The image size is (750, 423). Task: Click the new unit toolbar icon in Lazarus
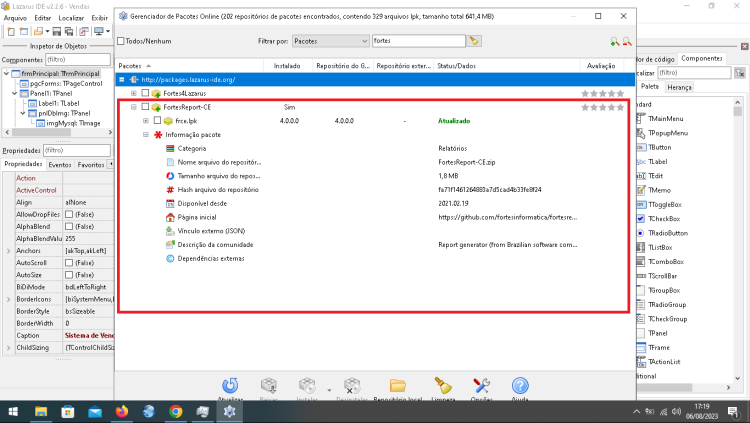pyautogui.click(x=11, y=32)
